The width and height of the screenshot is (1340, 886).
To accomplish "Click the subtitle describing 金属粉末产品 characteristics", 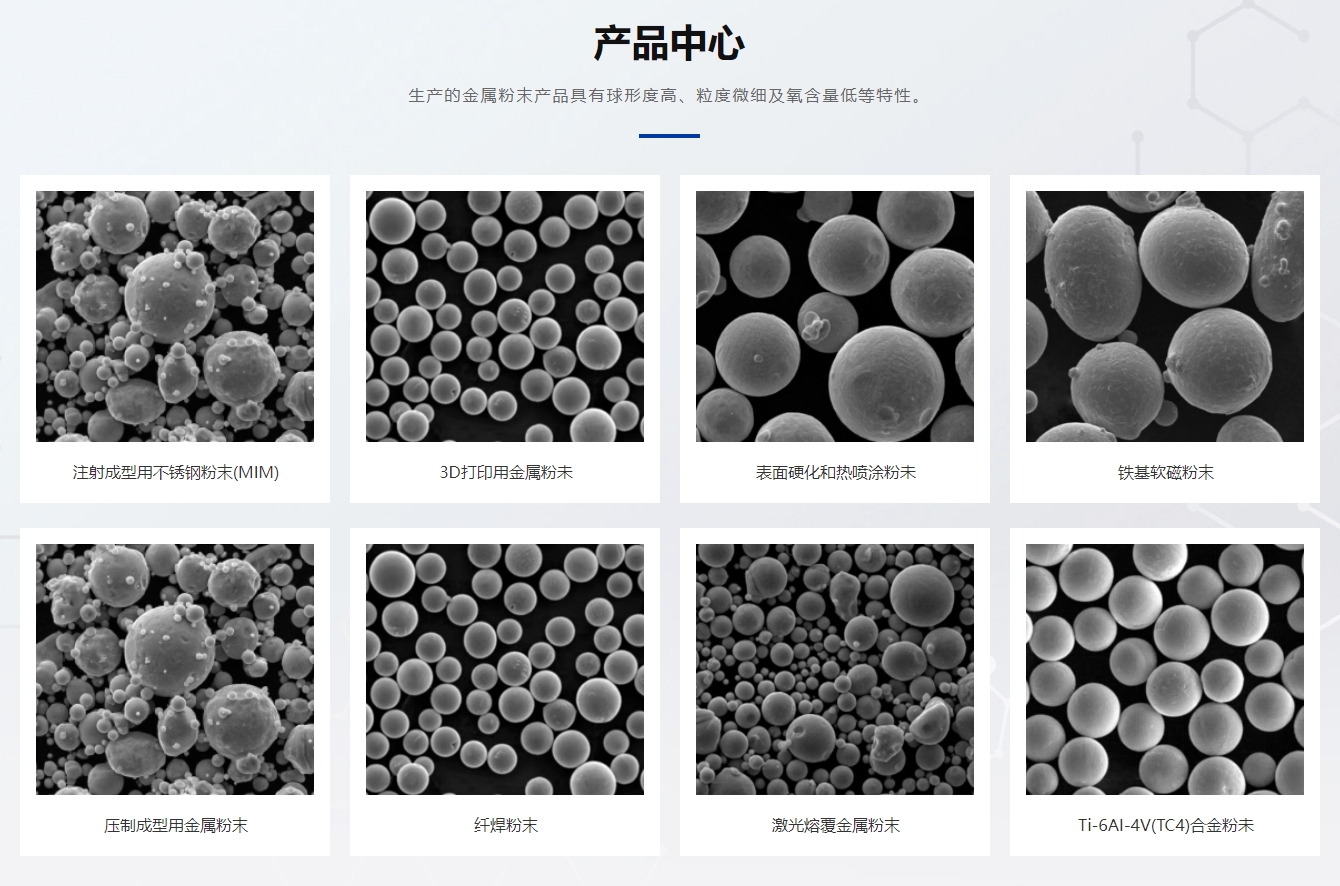I will (x=669, y=96).
